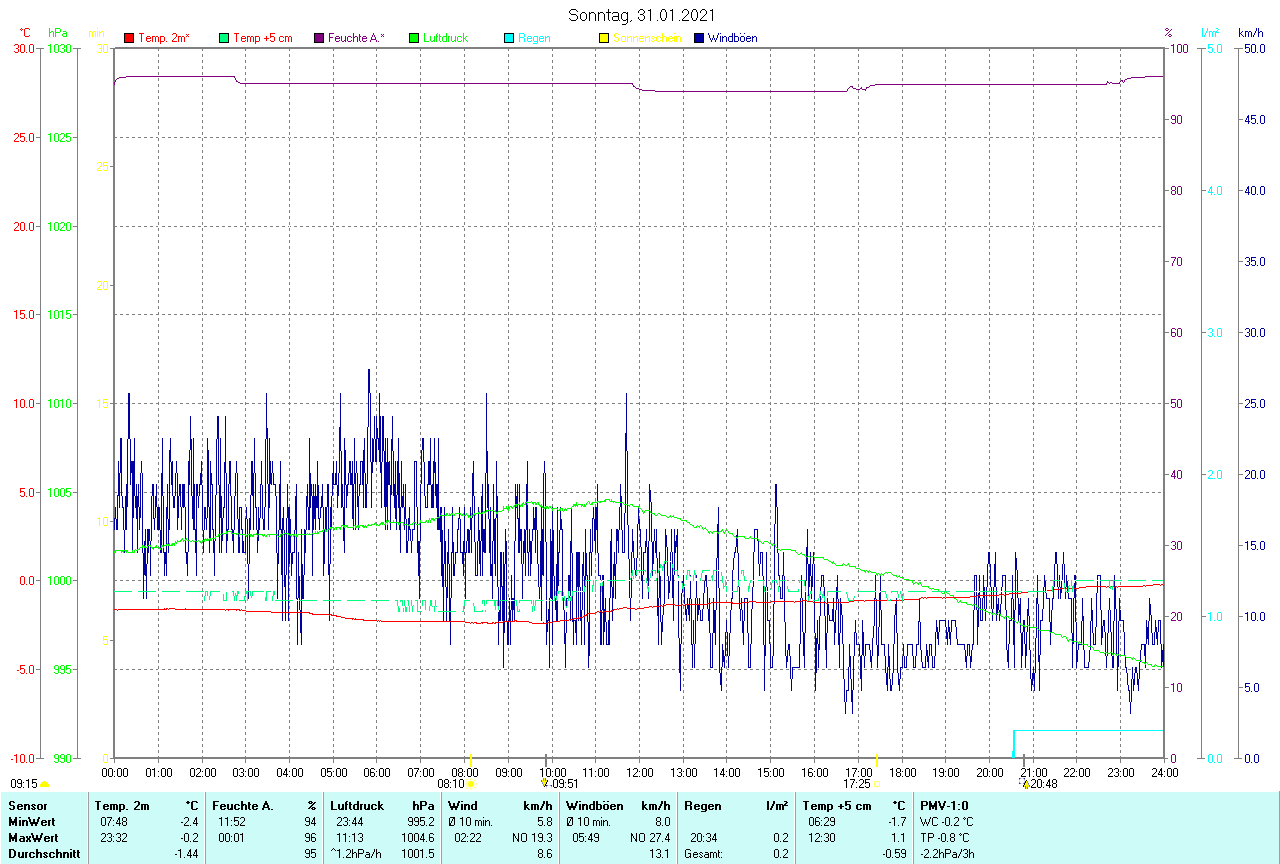
Task: Click the blue Windböen legend swatch
Action: [699, 39]
